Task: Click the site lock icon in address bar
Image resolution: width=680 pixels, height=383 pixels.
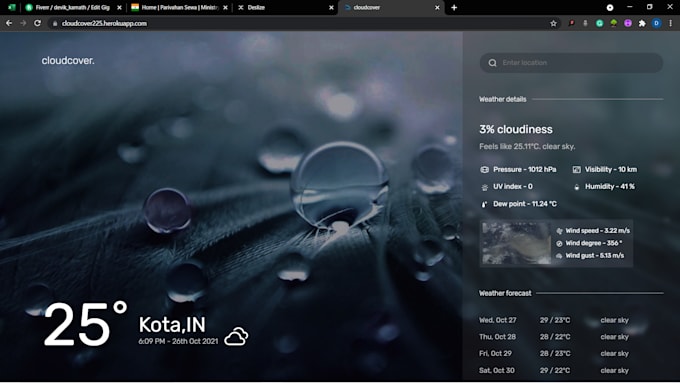Action: tap(55, 23)
